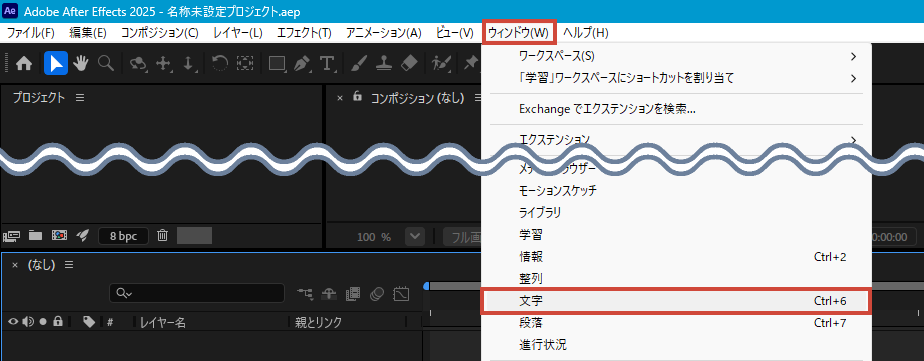This screenshot has height=361, width=924.
Task: Choose モーションスケッチ from Window menu
Action: [676, 191]
